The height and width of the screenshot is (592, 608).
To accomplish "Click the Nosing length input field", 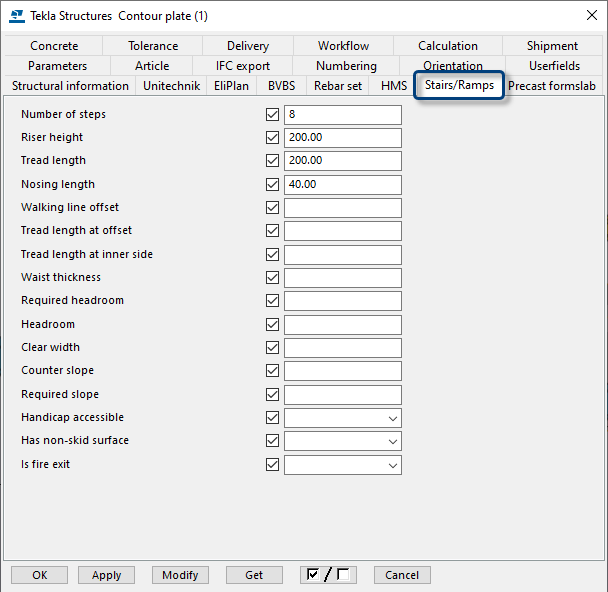I will click(x=342, y=185).
